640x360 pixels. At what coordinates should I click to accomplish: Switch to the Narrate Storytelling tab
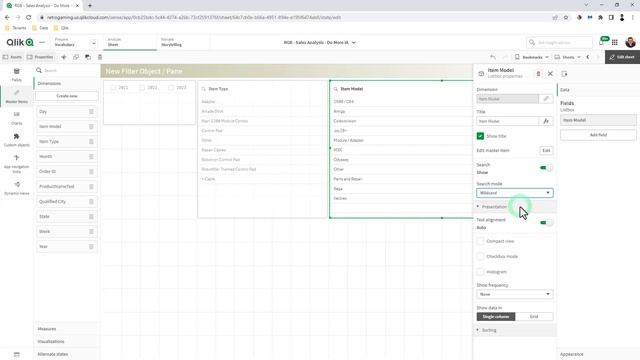(183, 42)
